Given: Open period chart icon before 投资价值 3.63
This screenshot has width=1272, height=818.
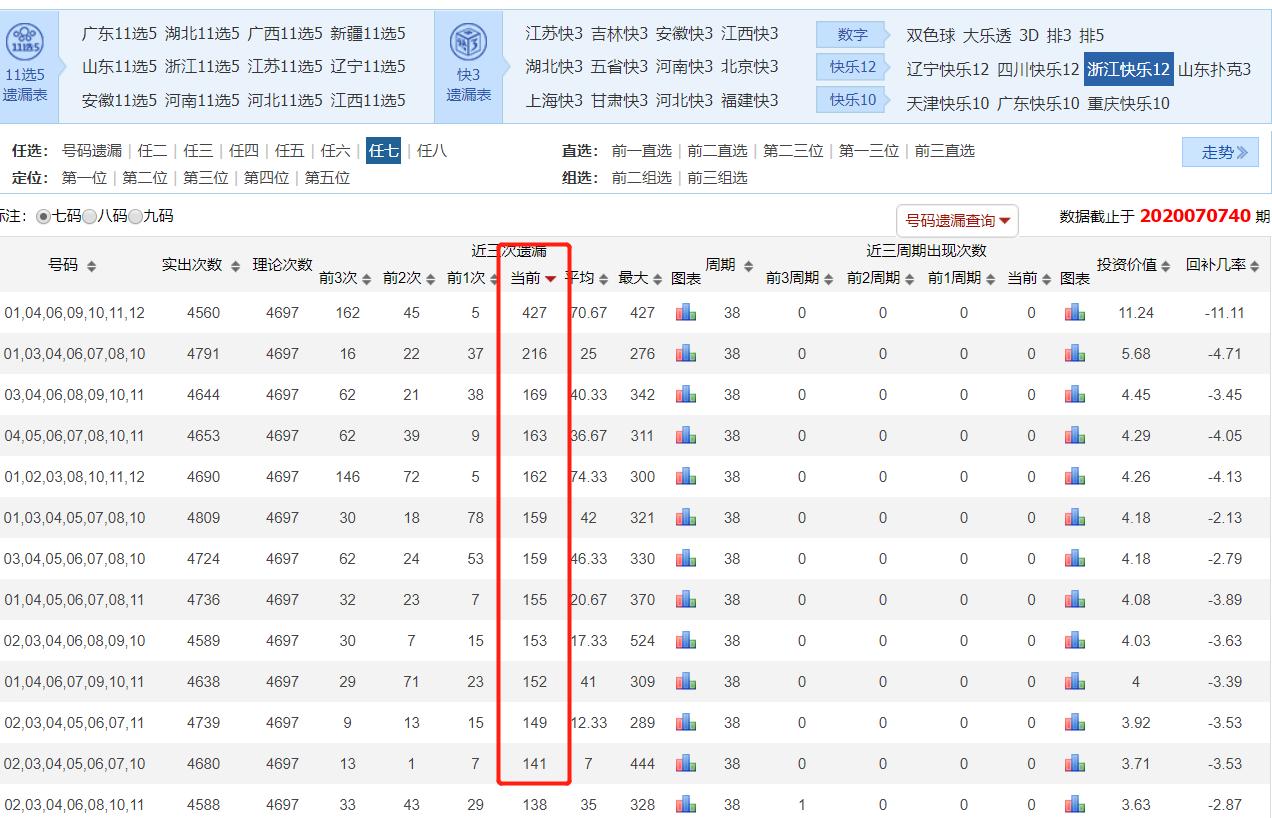Looking at the screenshot, I should 1075,805.
